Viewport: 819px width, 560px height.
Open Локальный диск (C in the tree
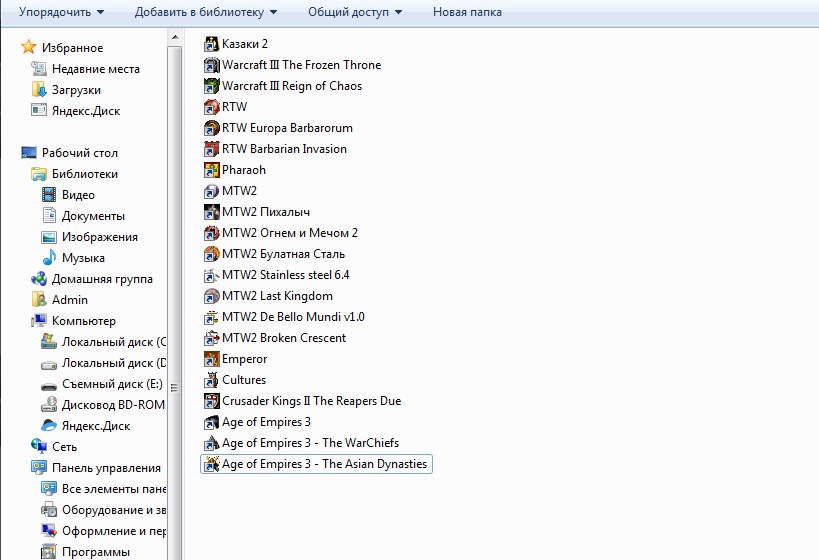[x=113, y=342]
